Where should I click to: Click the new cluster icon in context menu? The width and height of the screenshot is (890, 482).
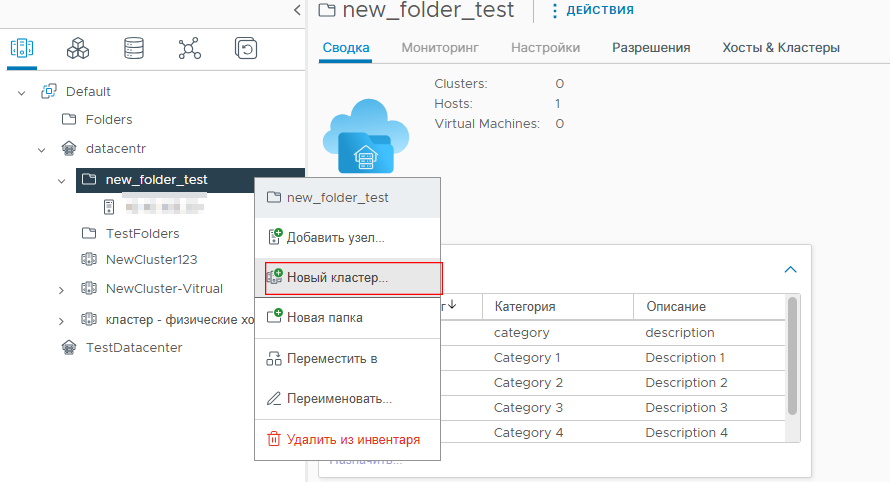point(275,277)
